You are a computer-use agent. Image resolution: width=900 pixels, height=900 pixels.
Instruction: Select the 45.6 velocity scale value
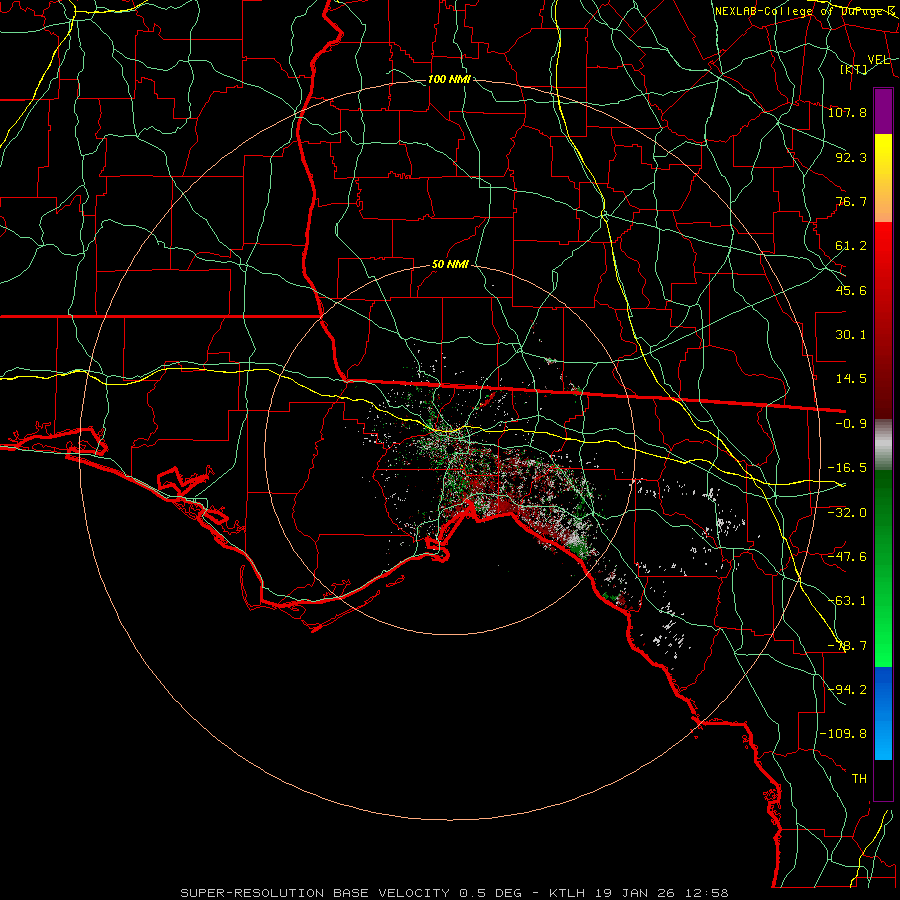[851, 290]
